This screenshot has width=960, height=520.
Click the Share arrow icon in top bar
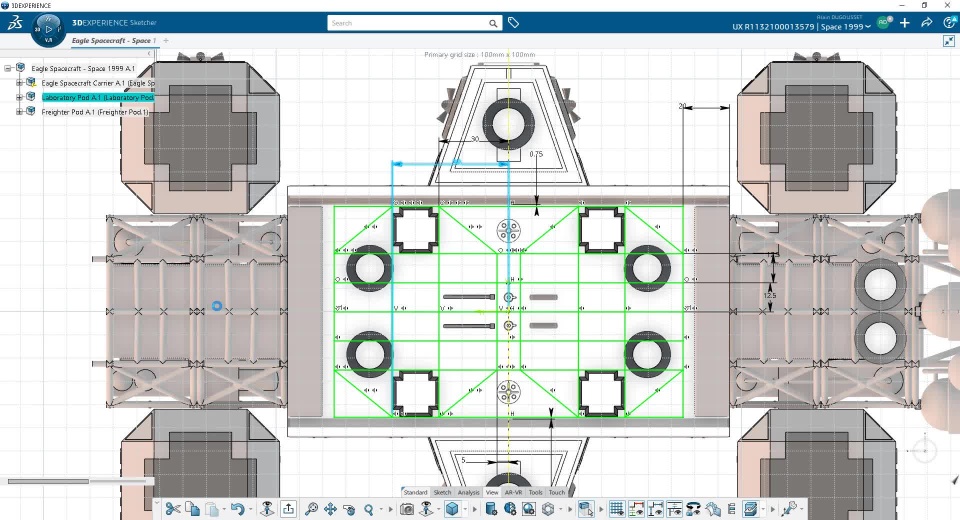click(926, 23)
